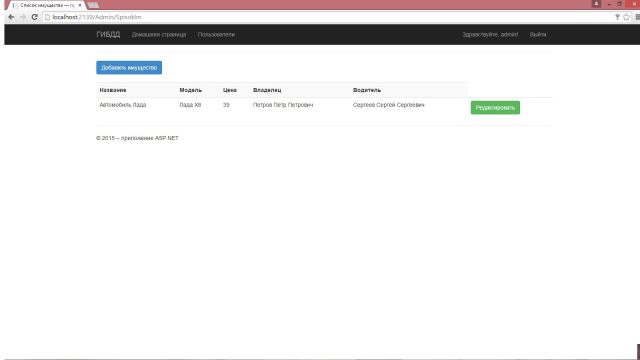The image size is (640, 360).
Task: Minimize the Chrome window
Action: pyautogui.click(x=609, y=3)
